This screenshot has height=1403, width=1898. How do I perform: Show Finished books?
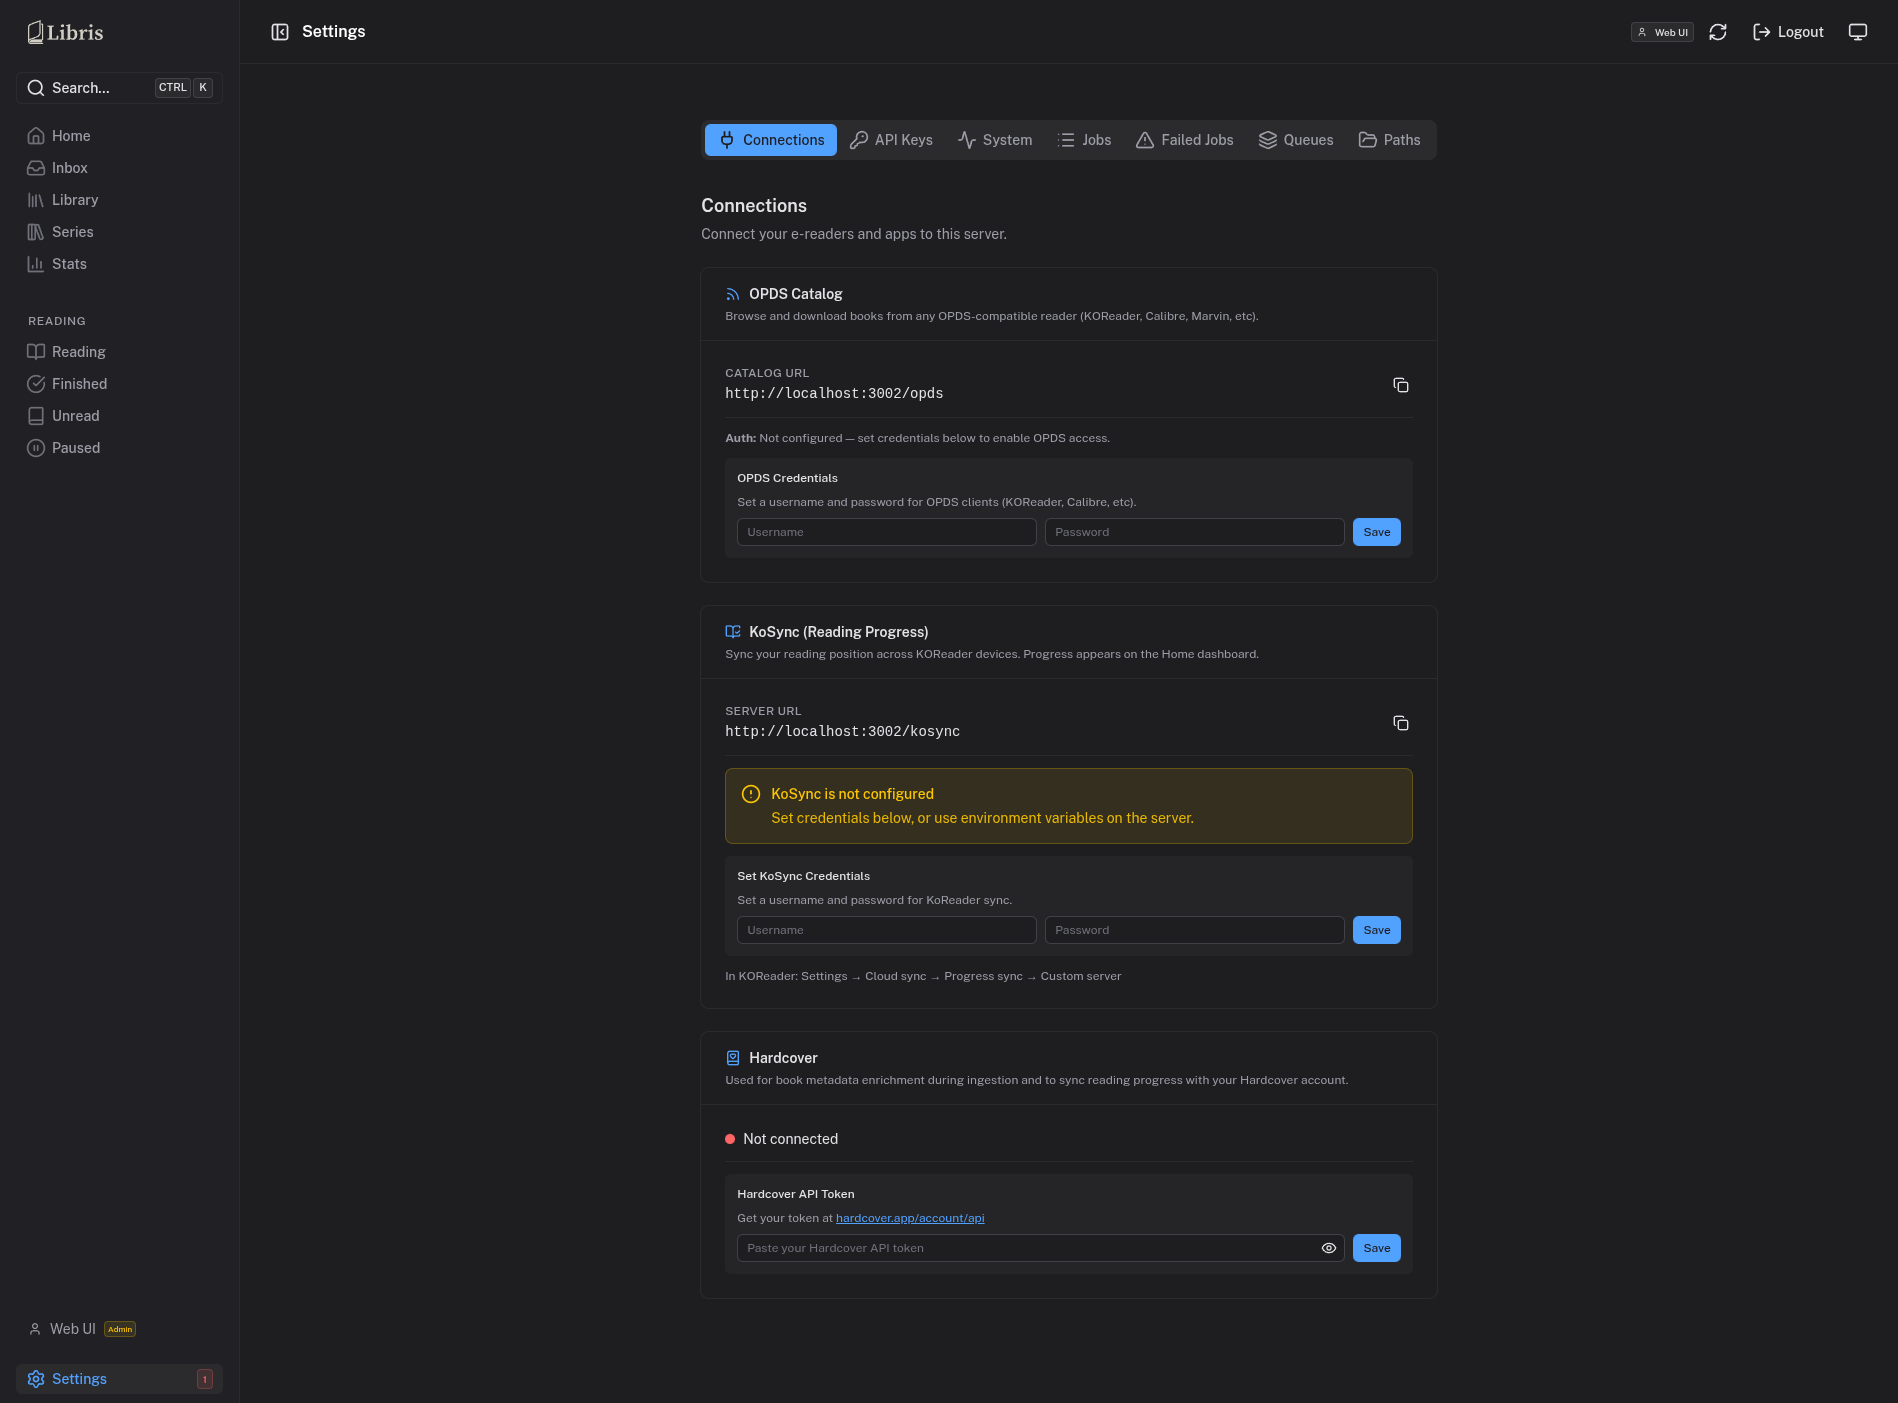[119, 384]
